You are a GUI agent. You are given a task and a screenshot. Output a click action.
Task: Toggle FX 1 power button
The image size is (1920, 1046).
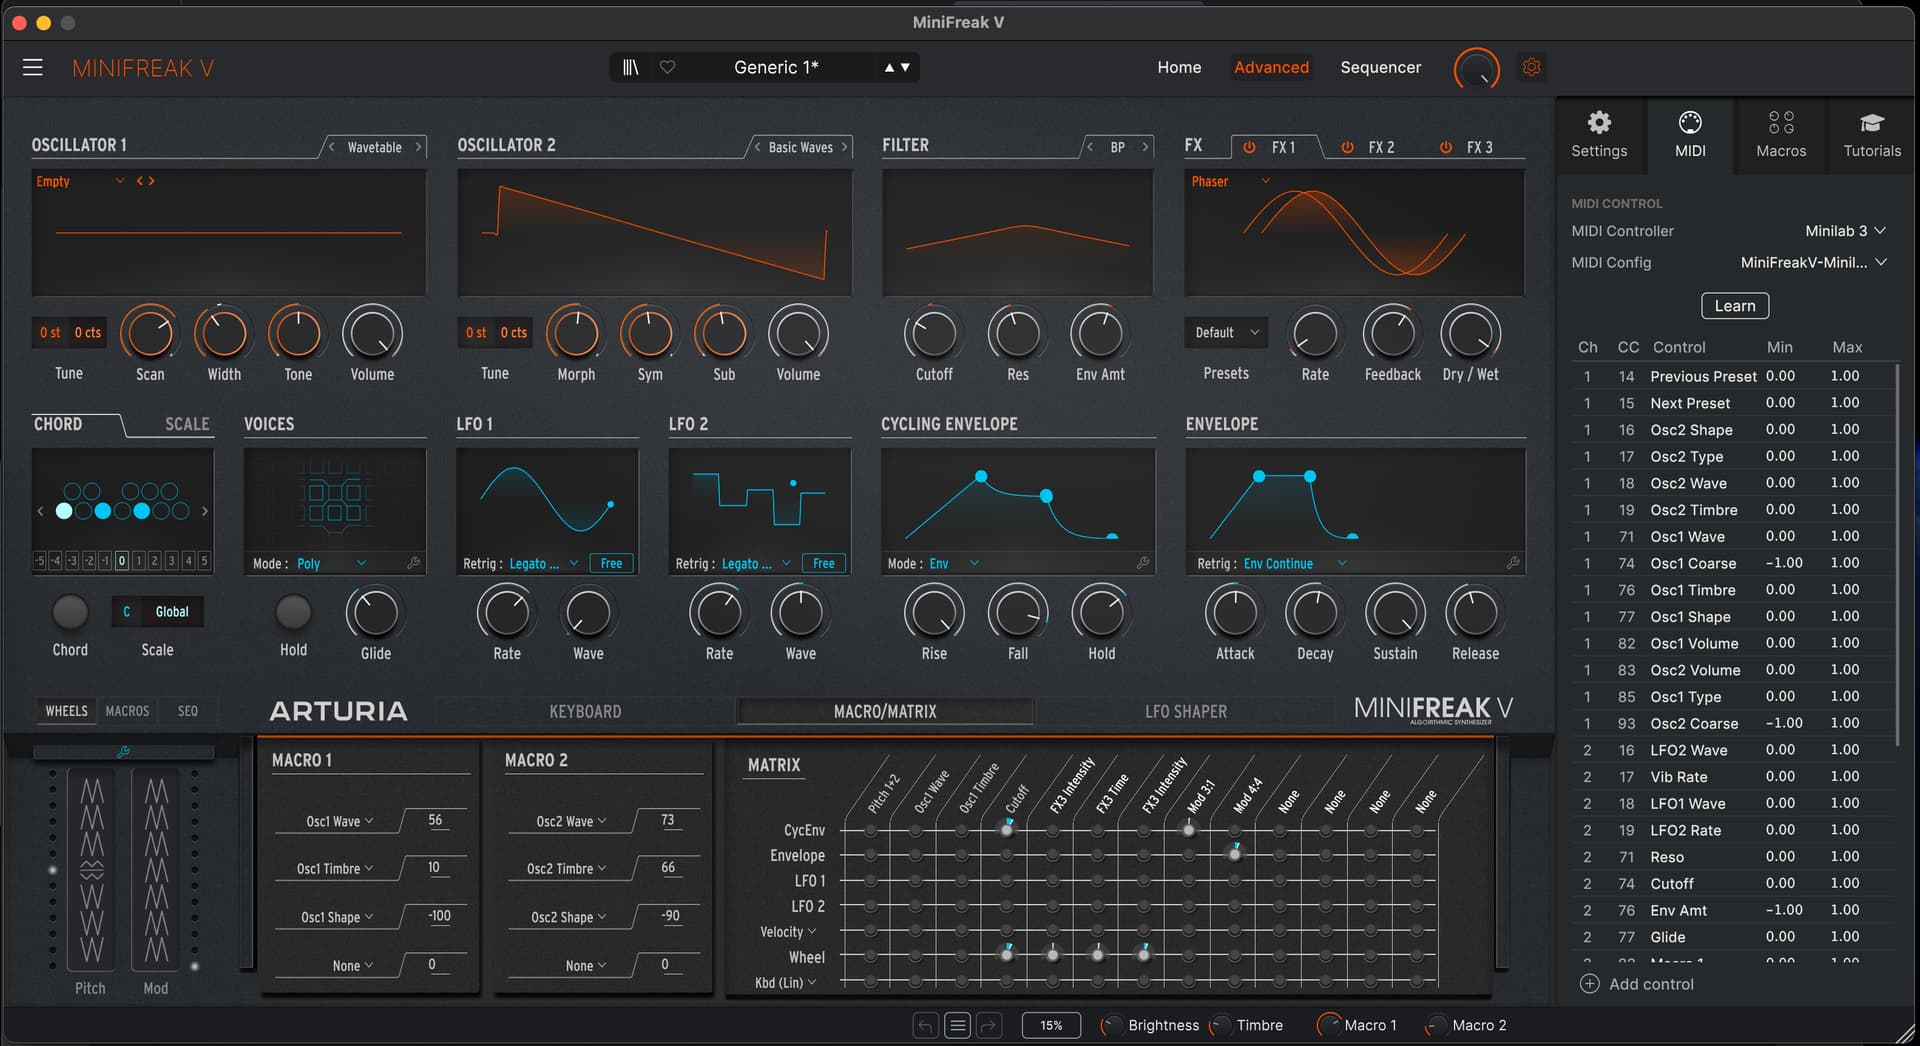point(1249,147)
